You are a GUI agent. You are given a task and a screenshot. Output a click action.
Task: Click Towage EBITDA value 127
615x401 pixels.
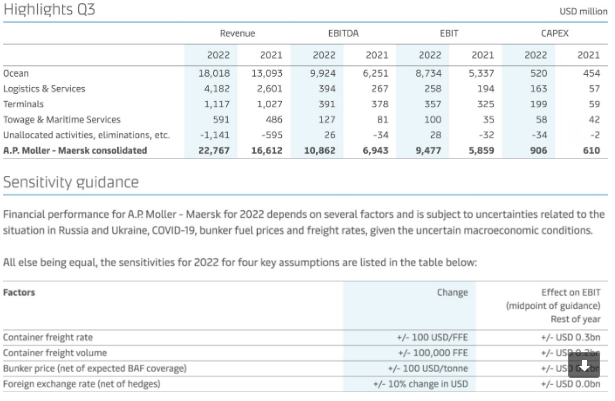coord(327,119)
